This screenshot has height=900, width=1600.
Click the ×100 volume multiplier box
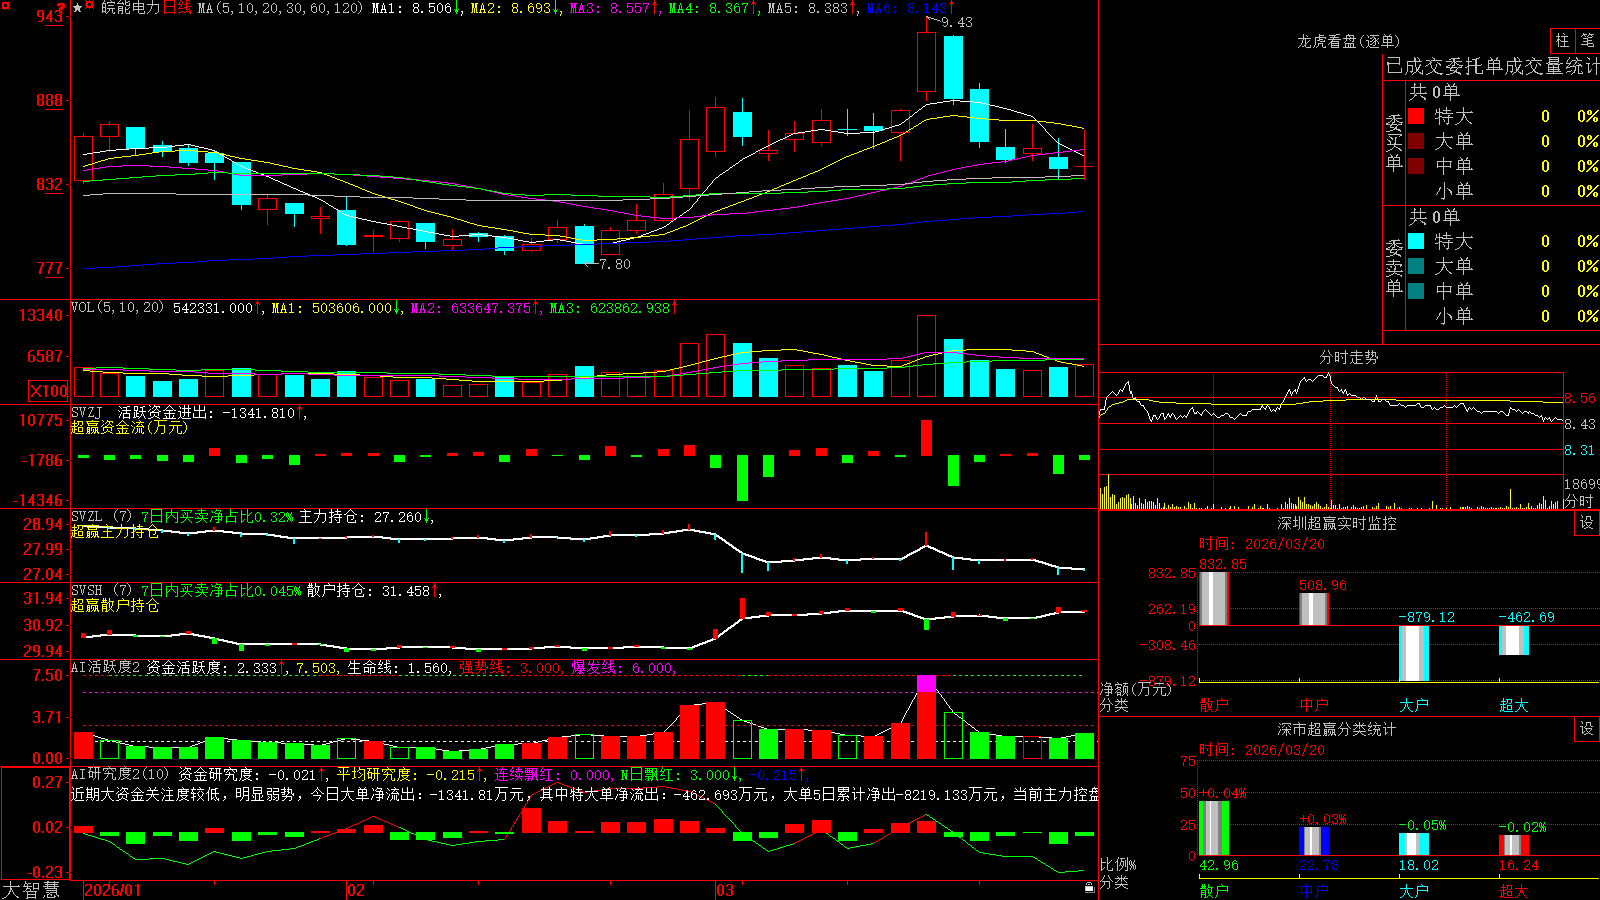coord(49,391)
